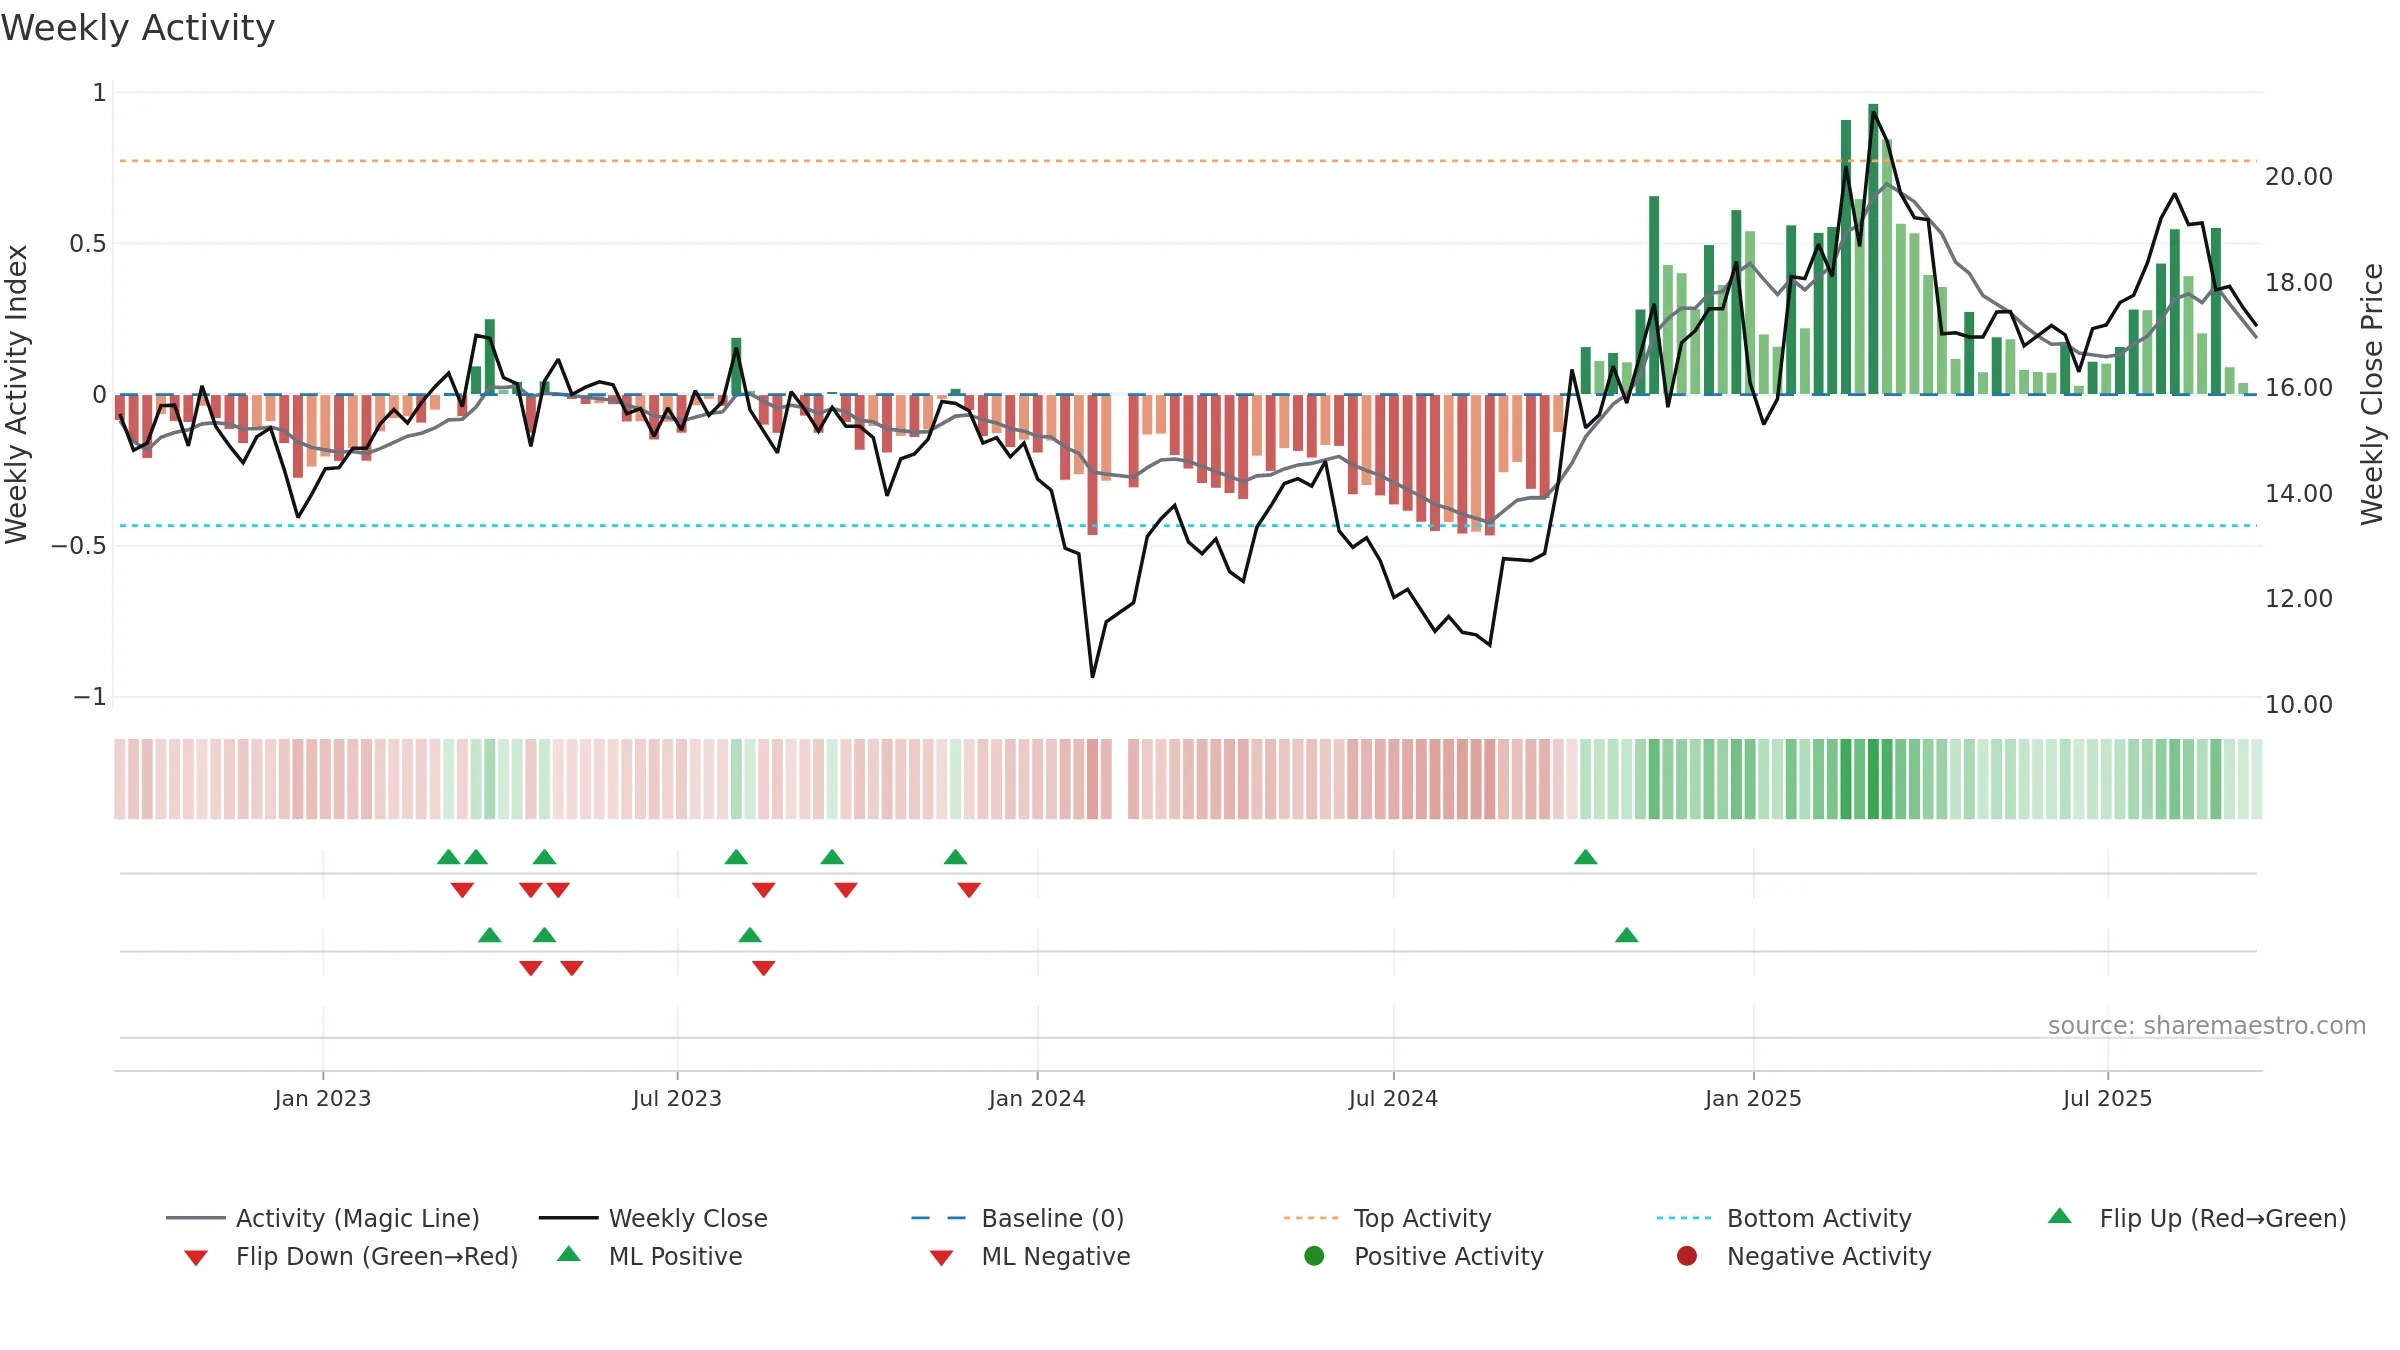Click the Positive Activity green circle icon
Screen dimensions: 2400x1350
(1314, 1255)
